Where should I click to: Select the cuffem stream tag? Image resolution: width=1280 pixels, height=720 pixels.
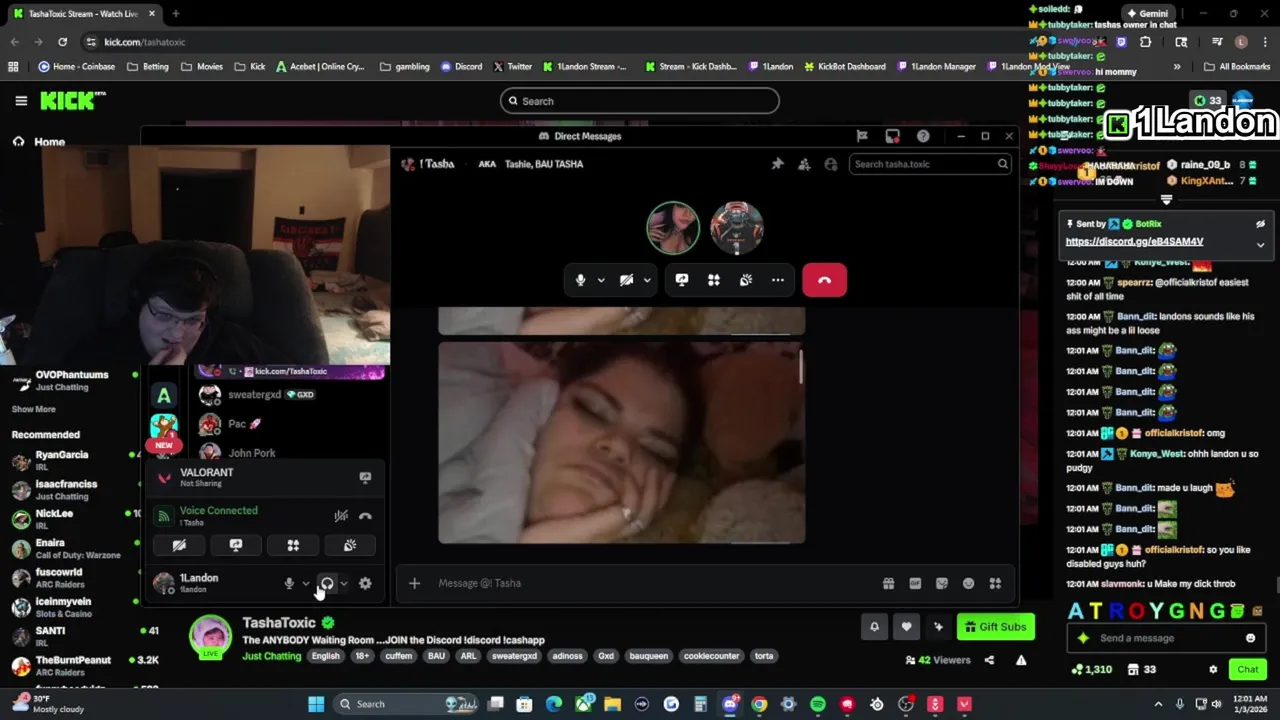pyautogui.click(x=398, y=656)
